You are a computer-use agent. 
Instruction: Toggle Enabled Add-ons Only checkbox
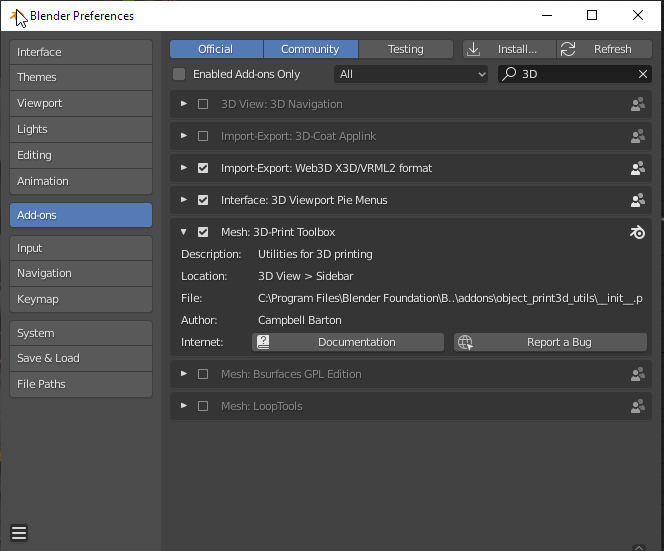point(179,74)
